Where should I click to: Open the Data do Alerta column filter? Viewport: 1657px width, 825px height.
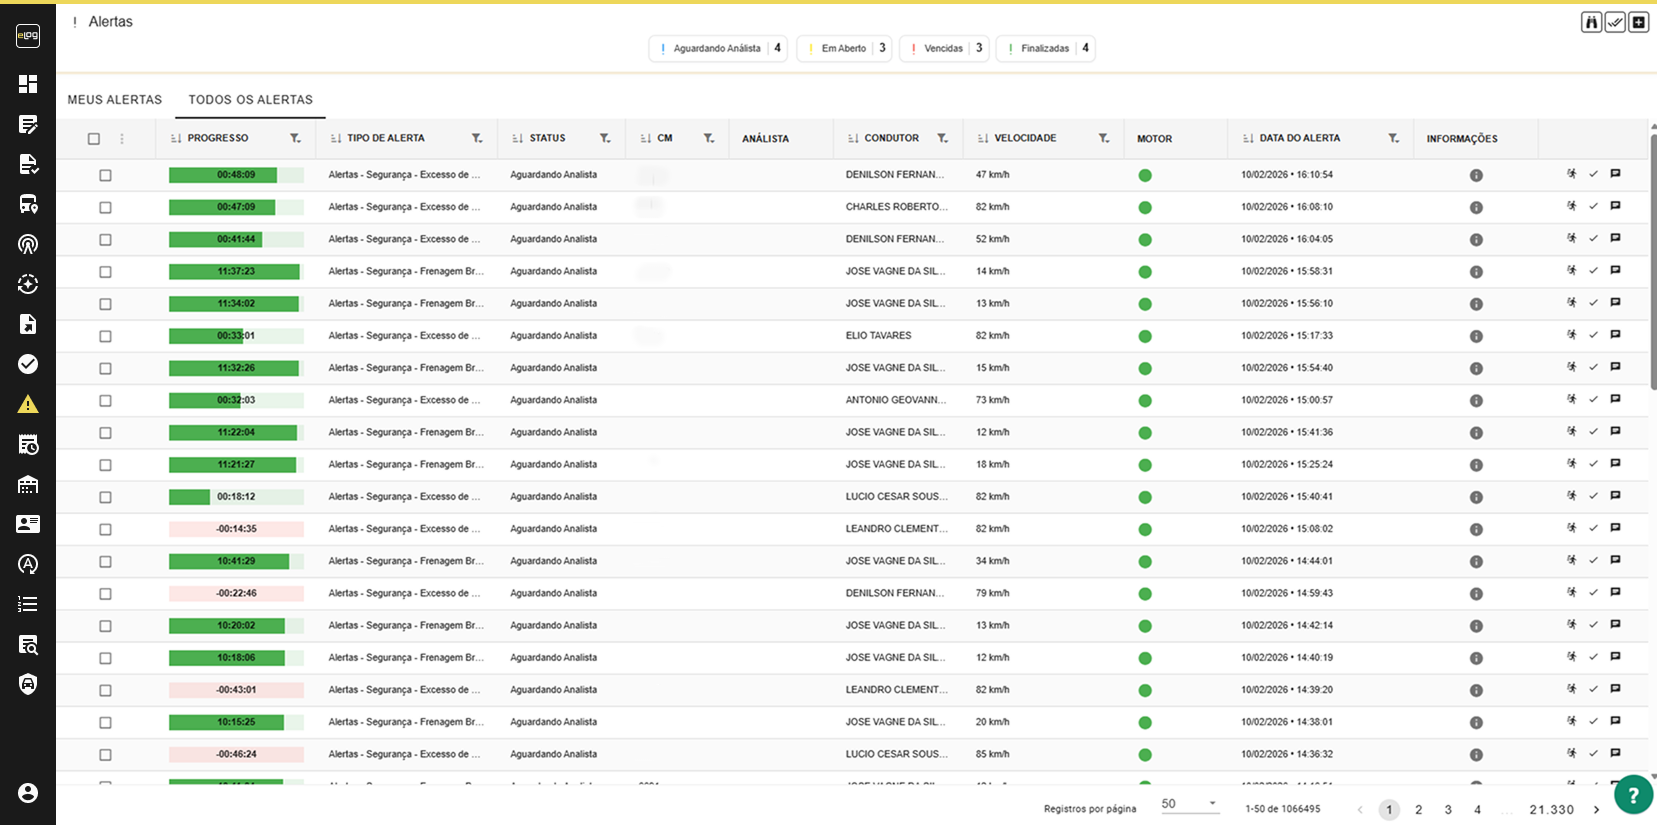(x=1393, y=138)
